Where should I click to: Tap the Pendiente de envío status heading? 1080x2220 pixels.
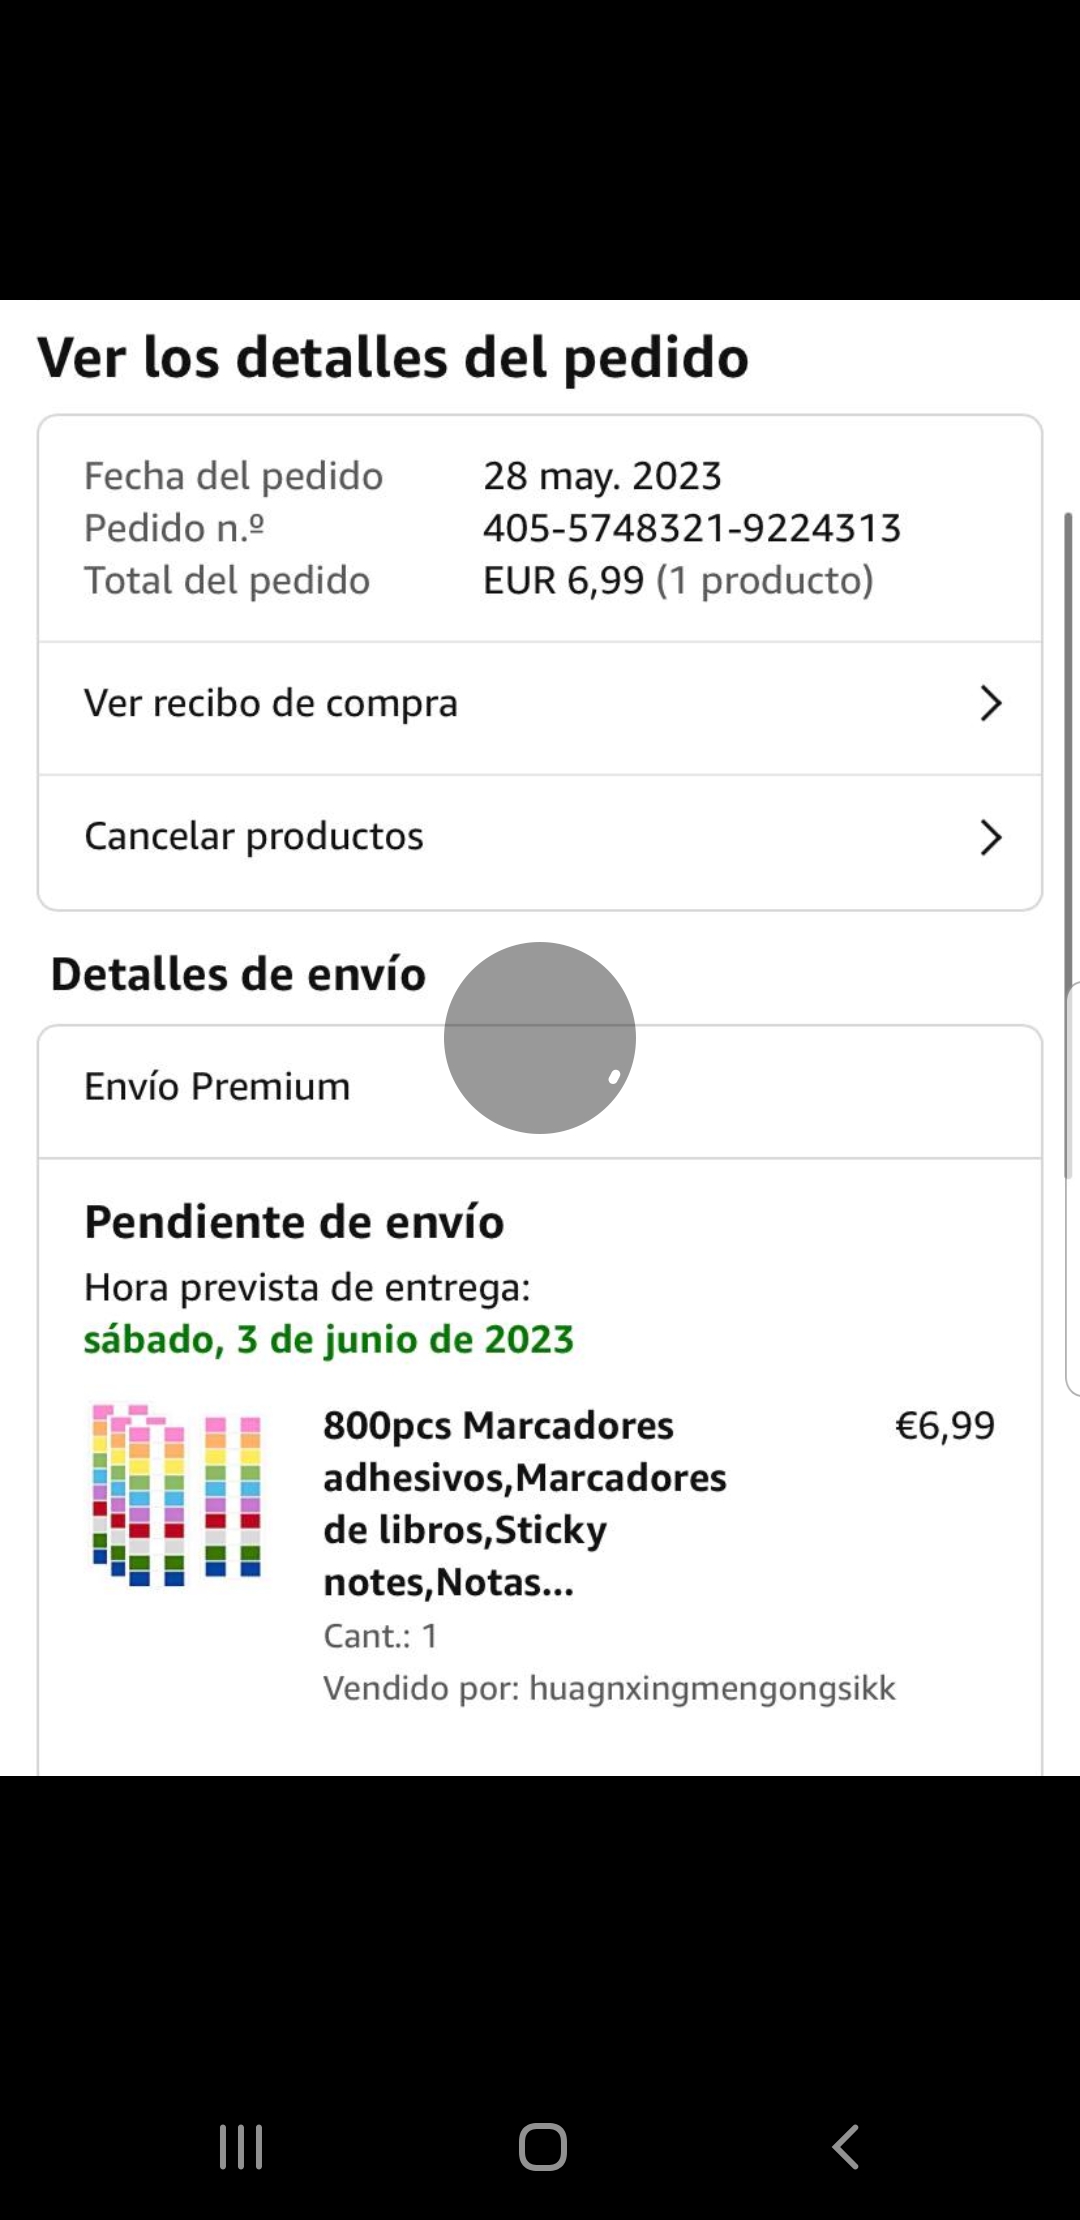[294, 1222]
